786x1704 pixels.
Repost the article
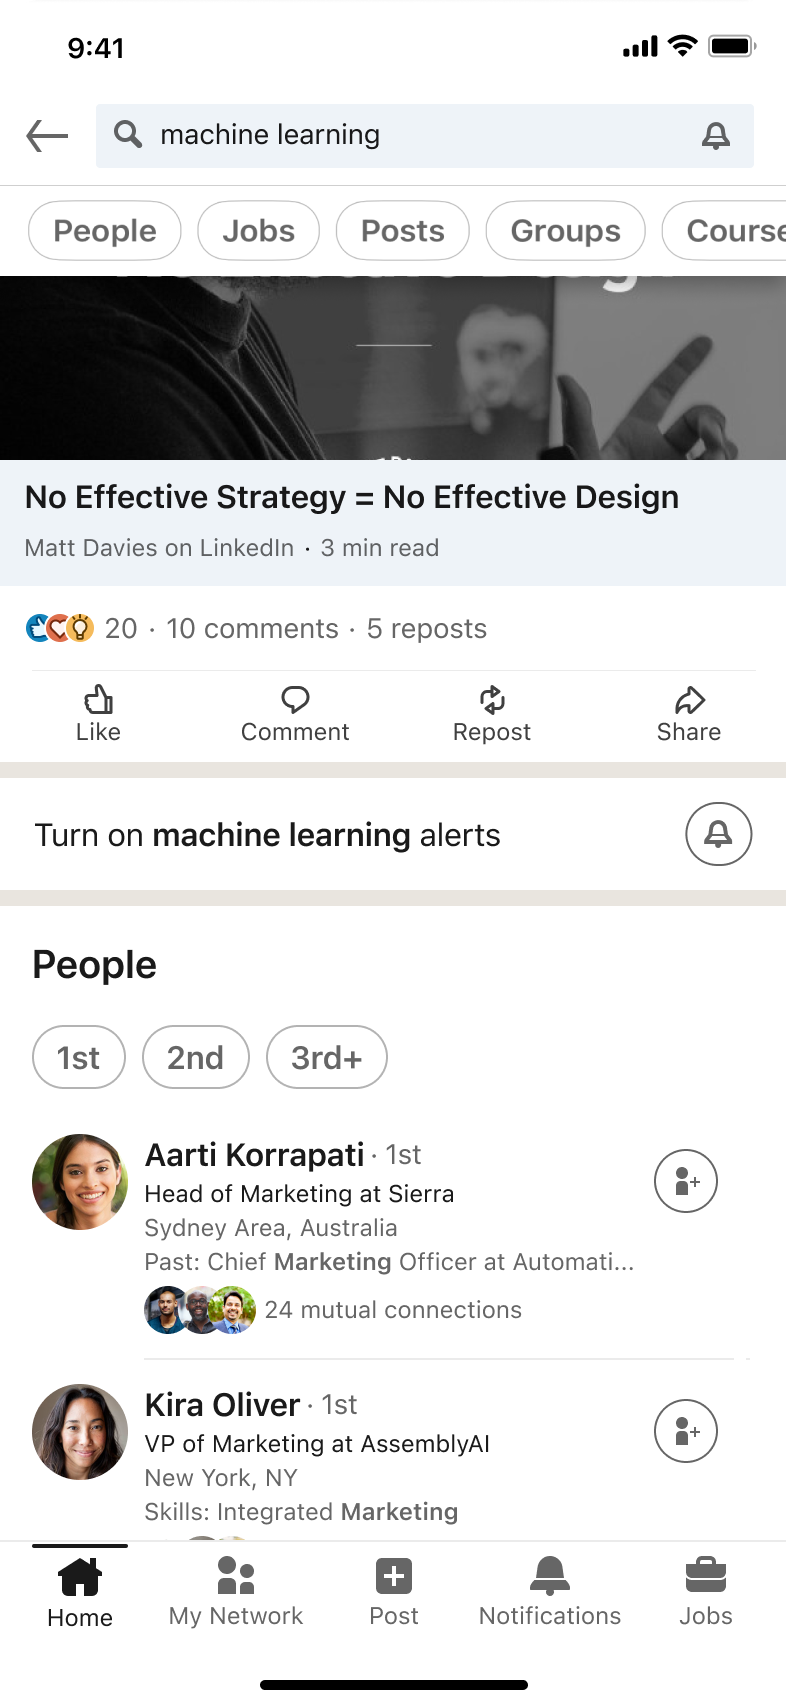(x=491, y=714)
